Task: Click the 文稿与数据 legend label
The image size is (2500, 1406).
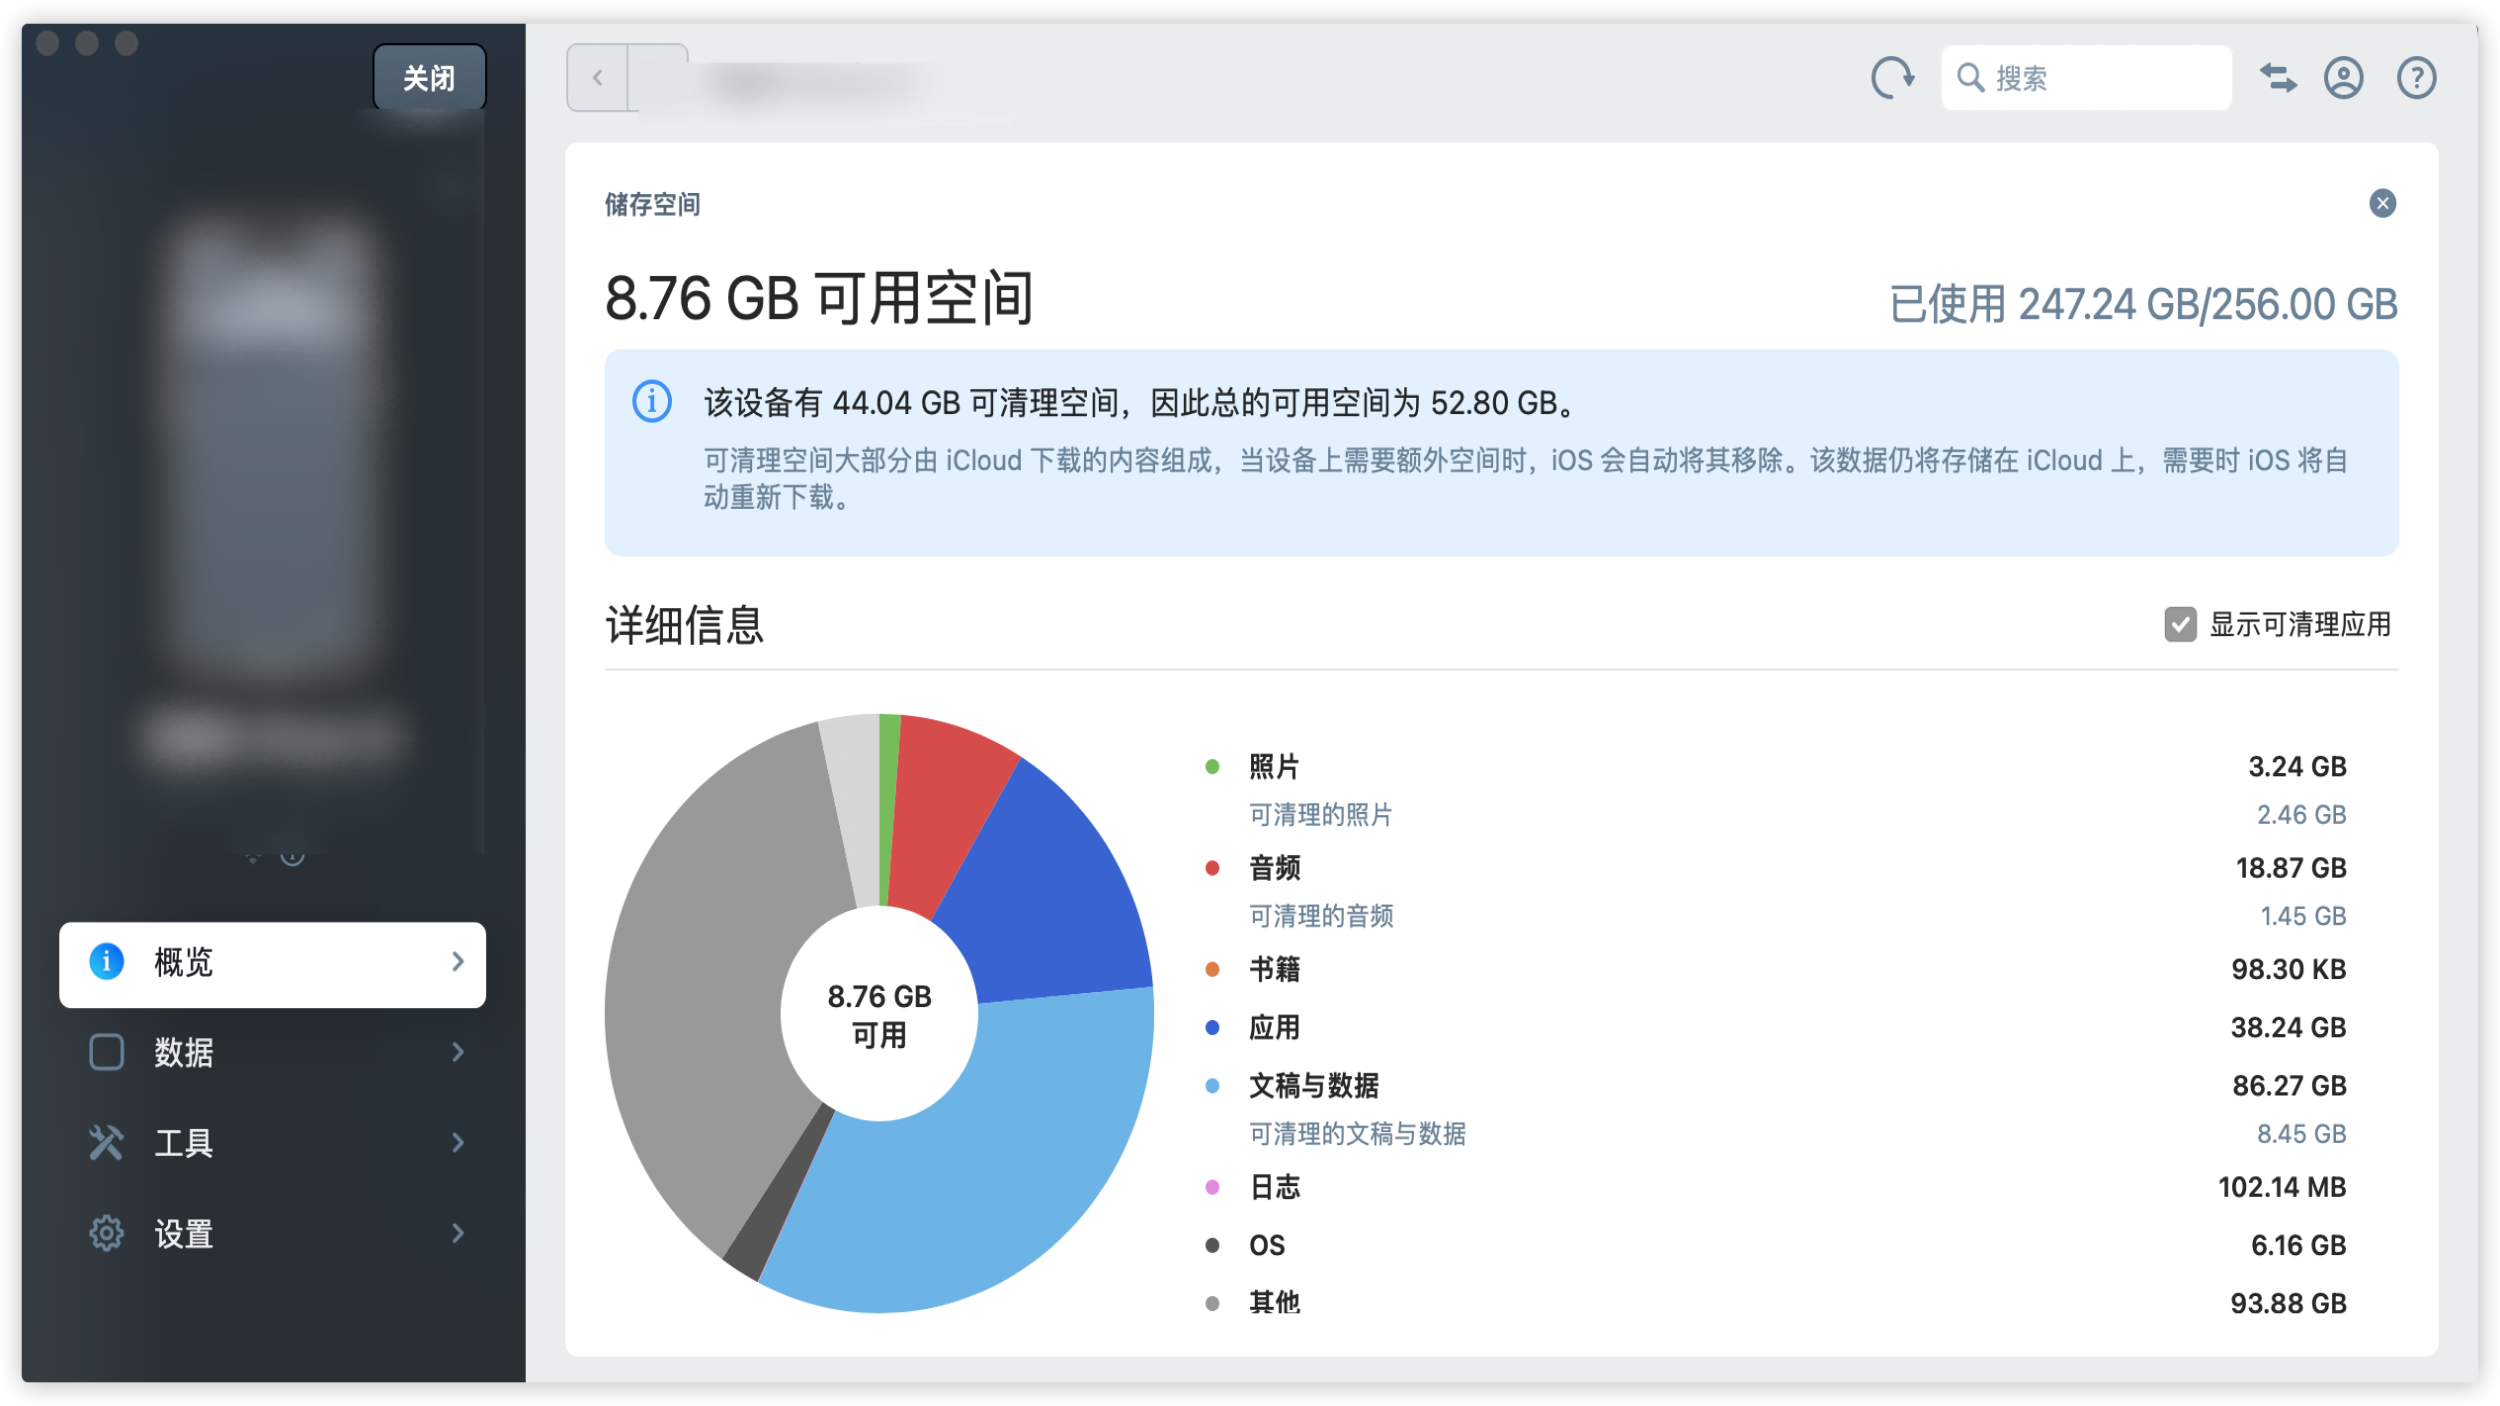Action: [x=1313, y=1086]
